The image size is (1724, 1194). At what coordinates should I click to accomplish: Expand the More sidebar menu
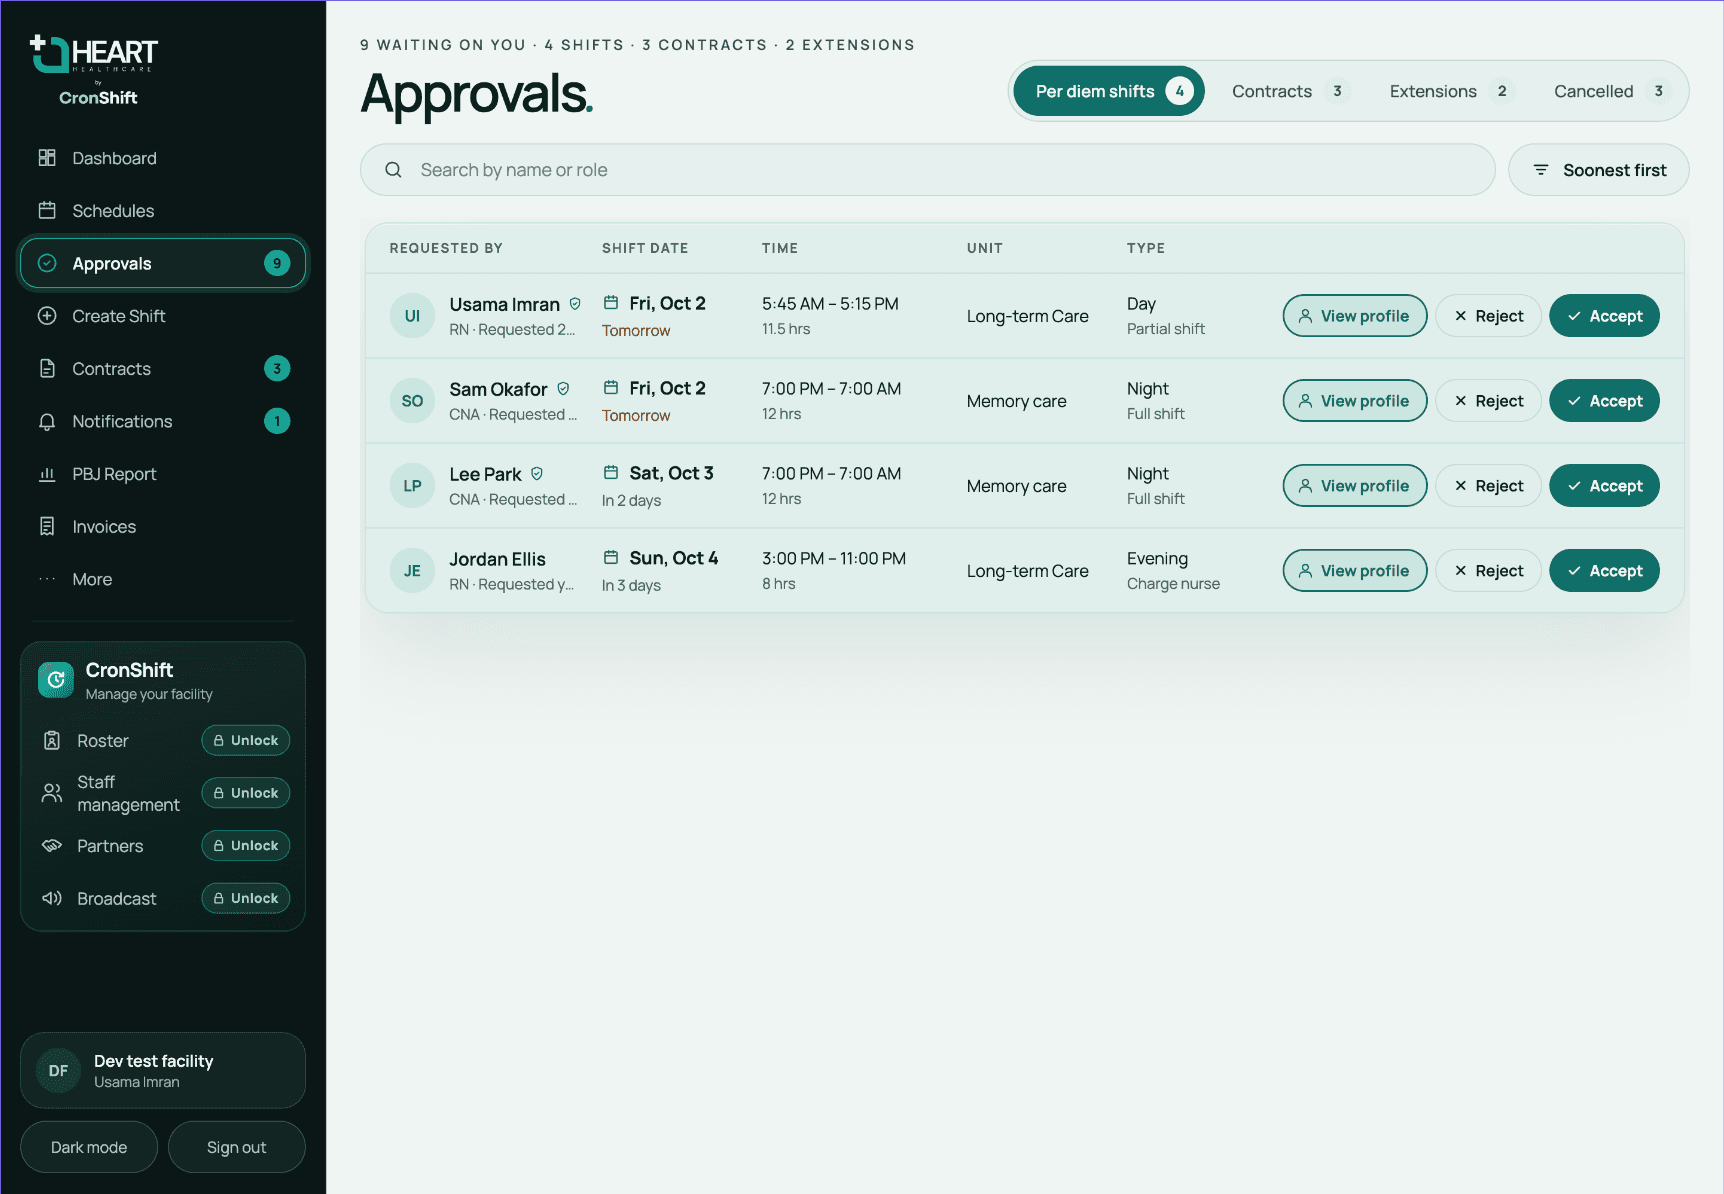coord(163,580)
